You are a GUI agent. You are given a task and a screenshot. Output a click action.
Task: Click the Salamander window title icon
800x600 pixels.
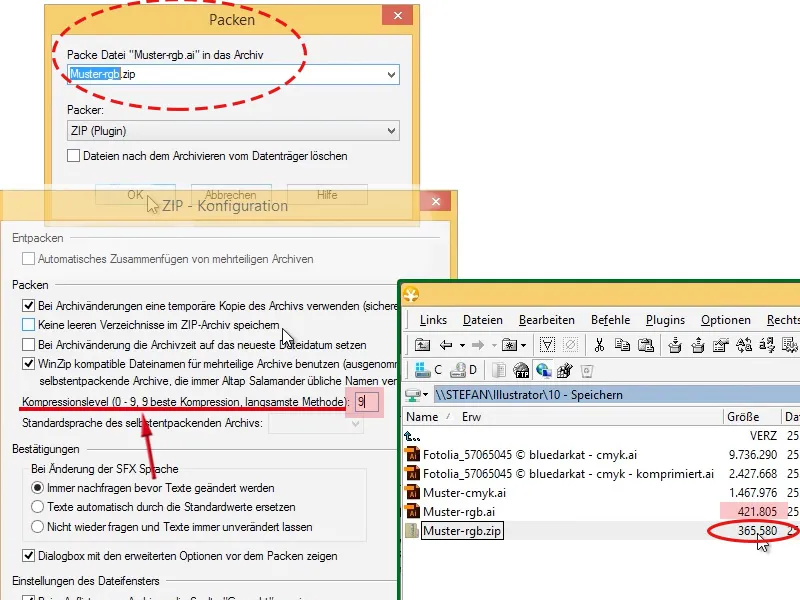411,294
